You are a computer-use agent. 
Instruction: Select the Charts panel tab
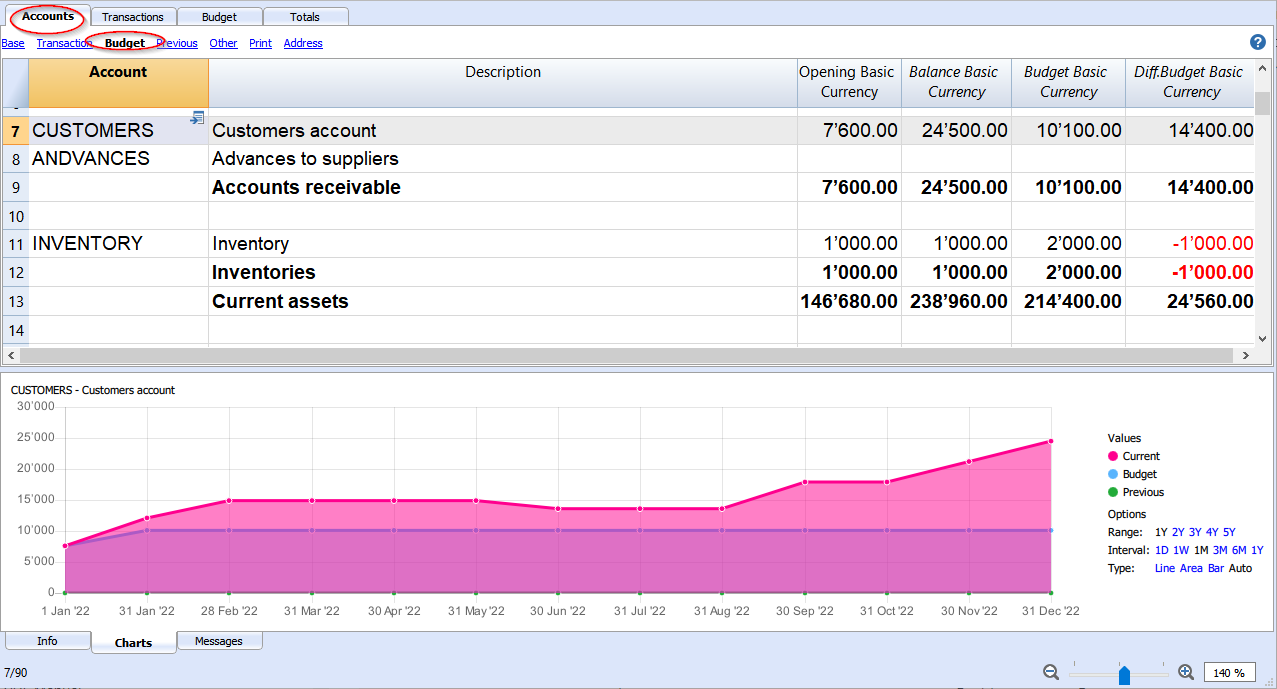coord(133,643)
